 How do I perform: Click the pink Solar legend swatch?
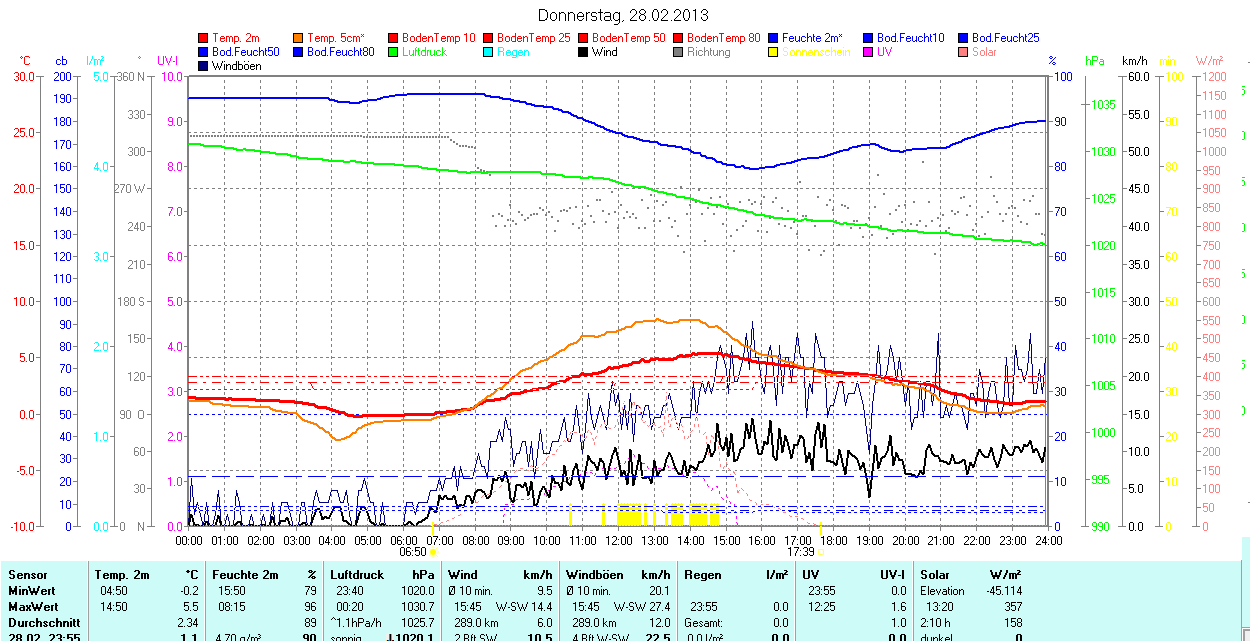pyautogui.click(x=964, y=52)
